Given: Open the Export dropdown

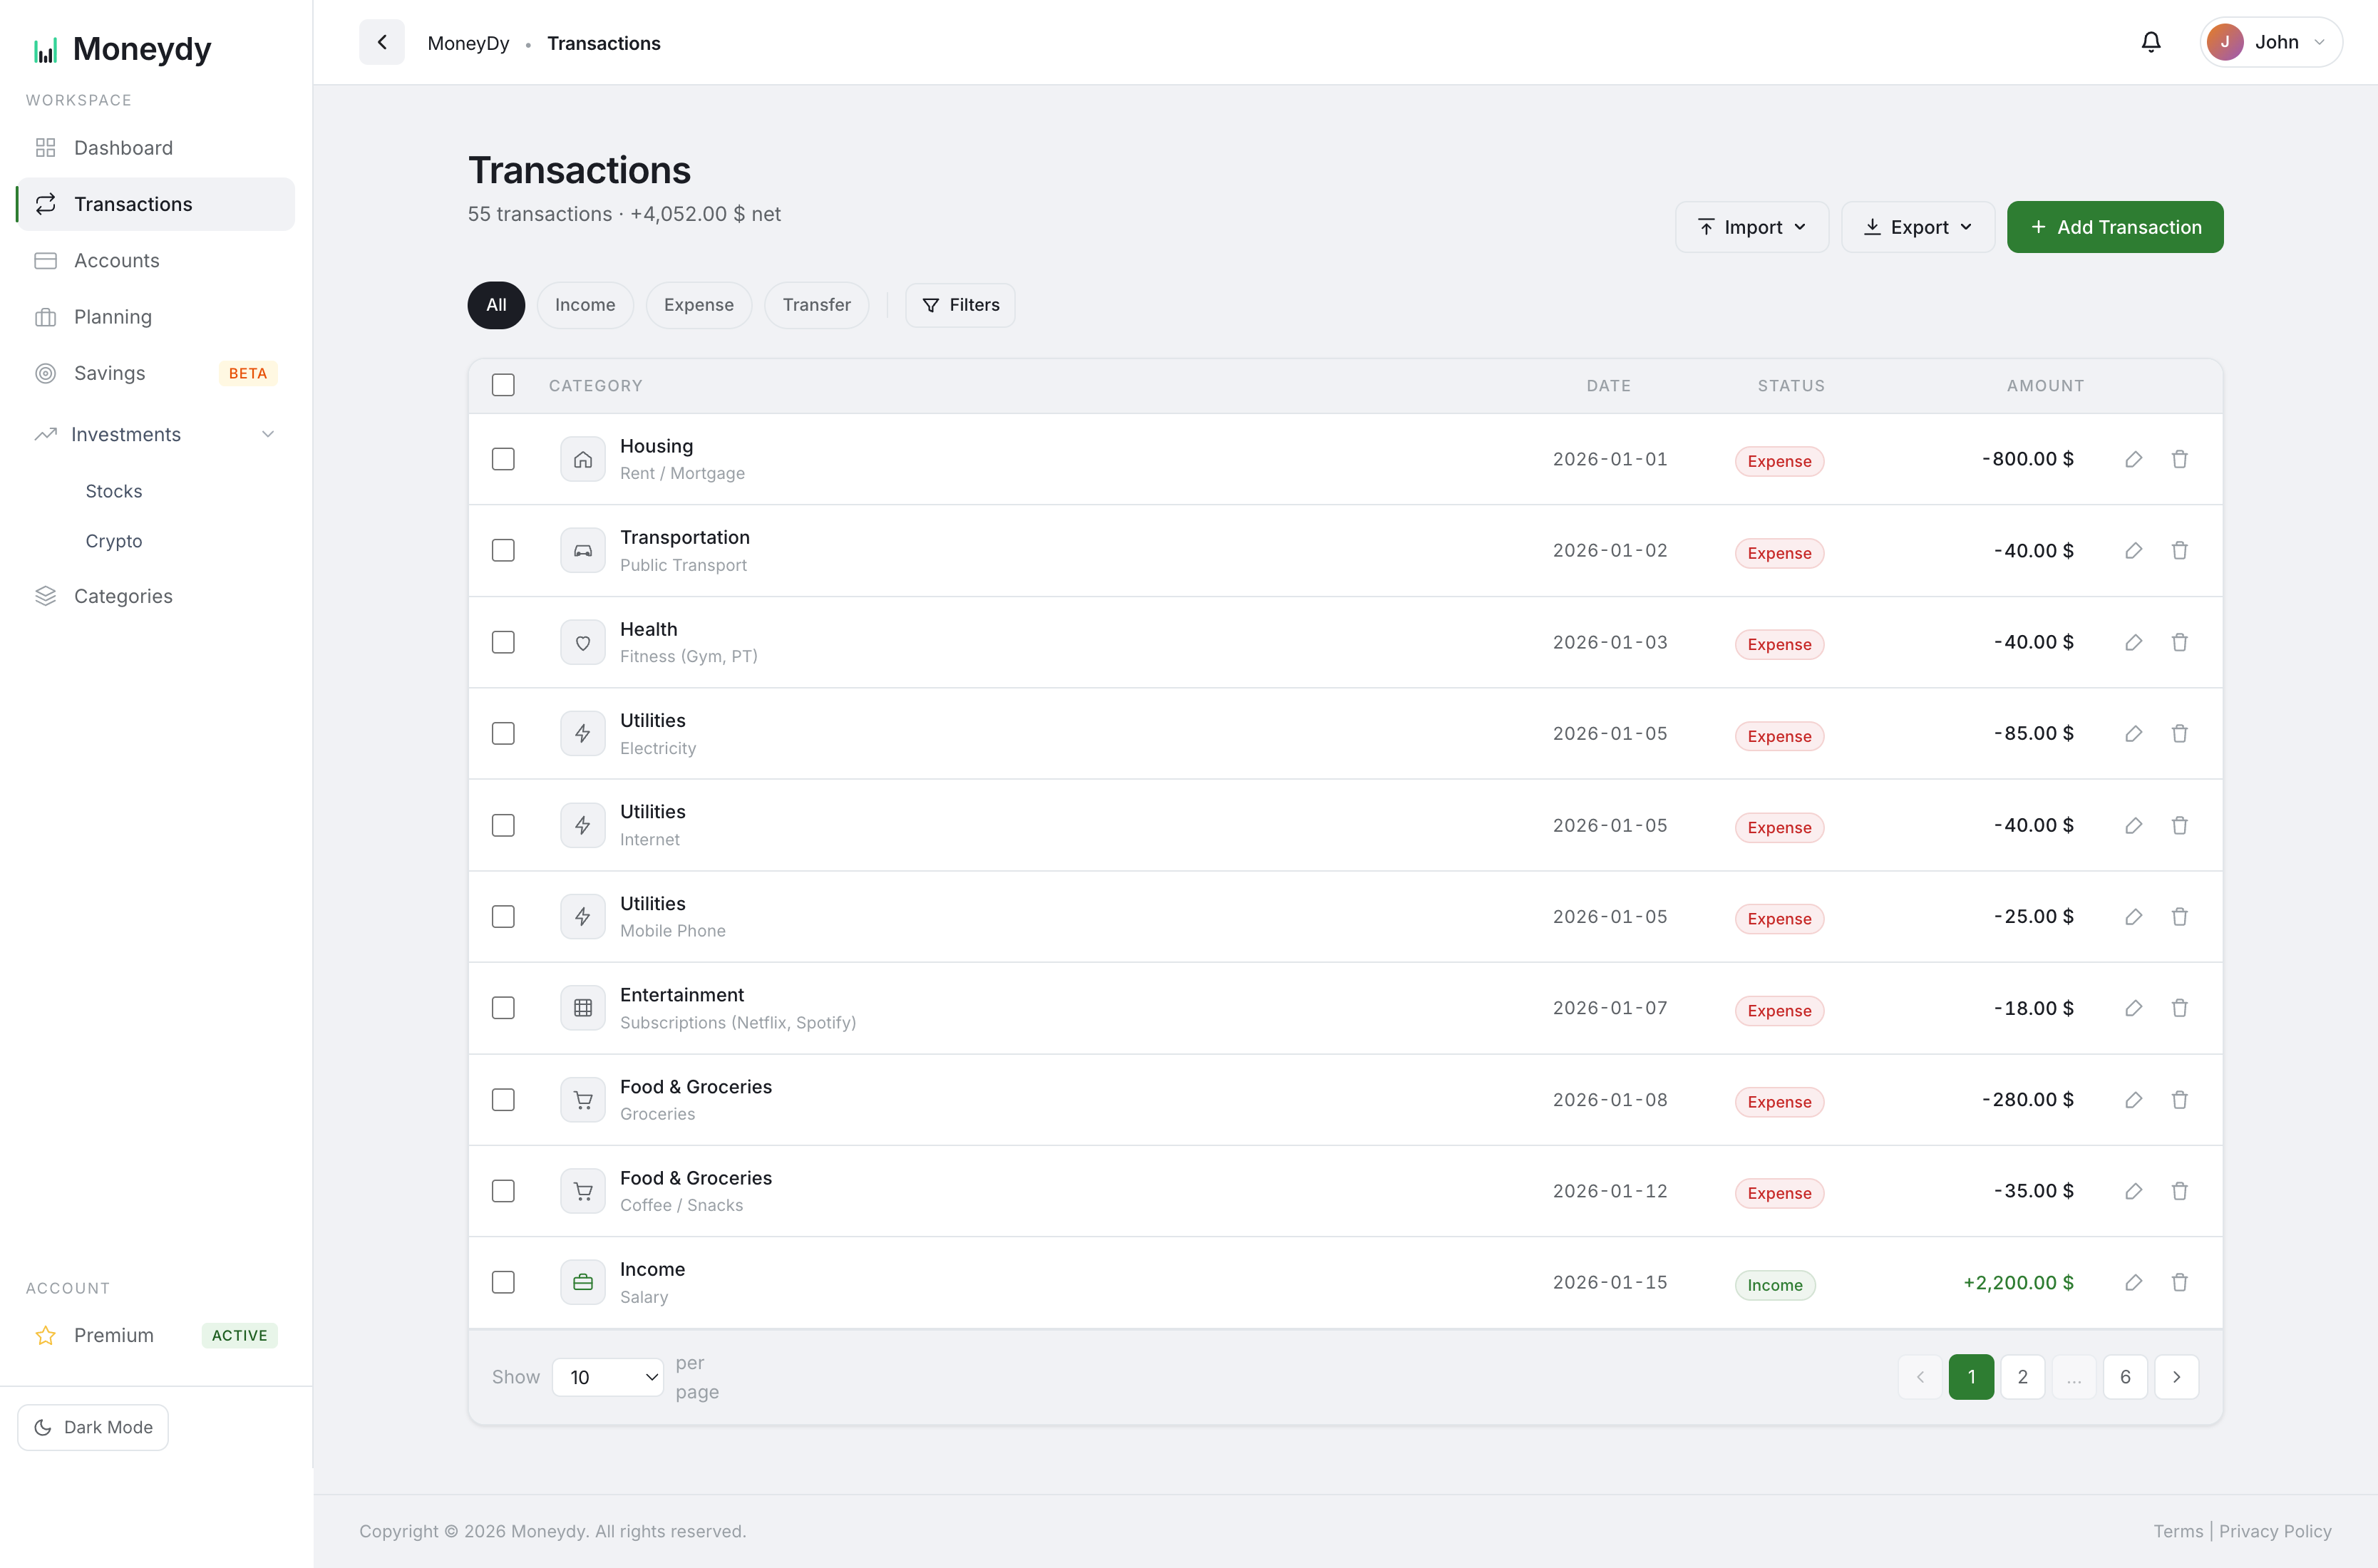Looking at the screenshot, I should click(1918, 227).
